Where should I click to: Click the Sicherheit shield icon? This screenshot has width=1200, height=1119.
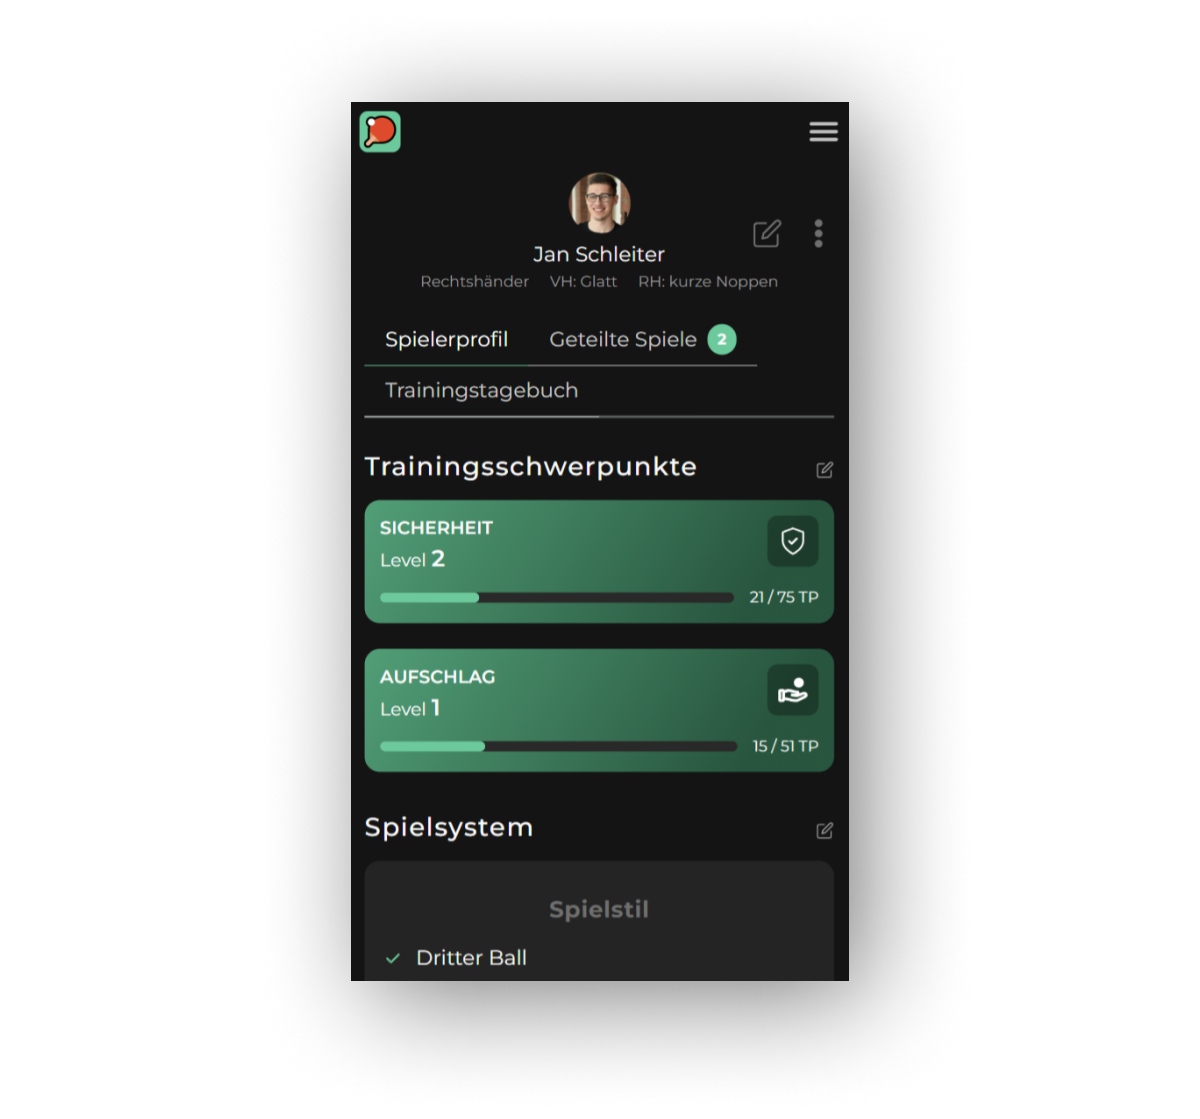click(x=793, y=541)
